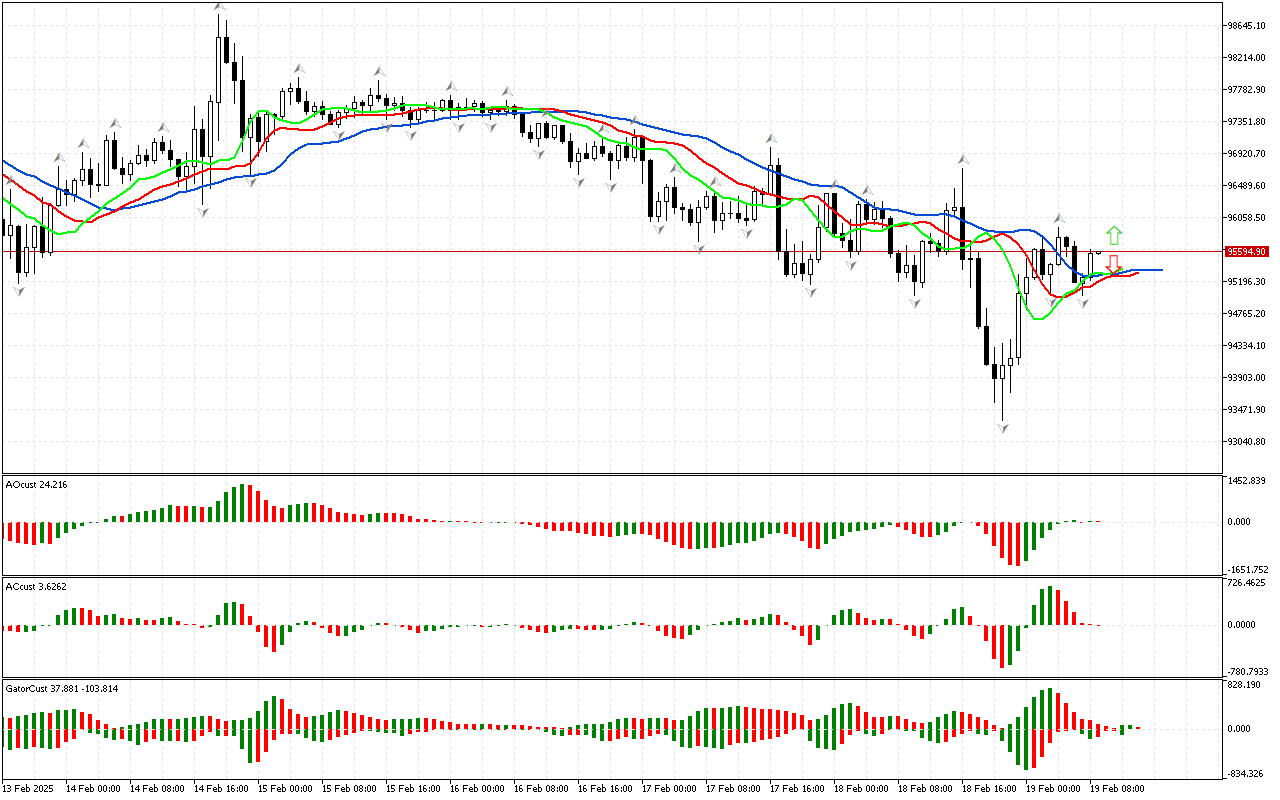Click the 14 Feb 08:00 time label
This screenshot has width=1280, height=800.
coord(157,789)
